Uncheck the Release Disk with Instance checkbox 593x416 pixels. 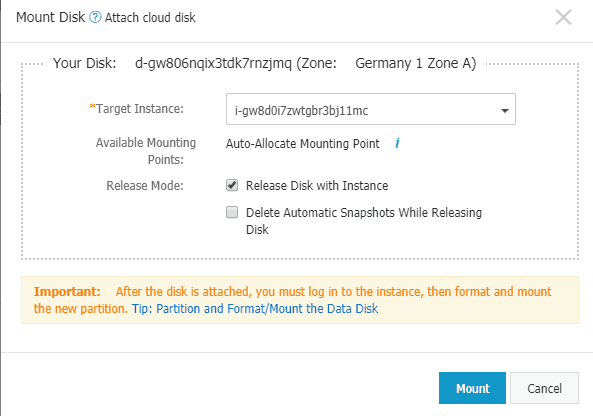pyautogui.click(x=232, y=185)
